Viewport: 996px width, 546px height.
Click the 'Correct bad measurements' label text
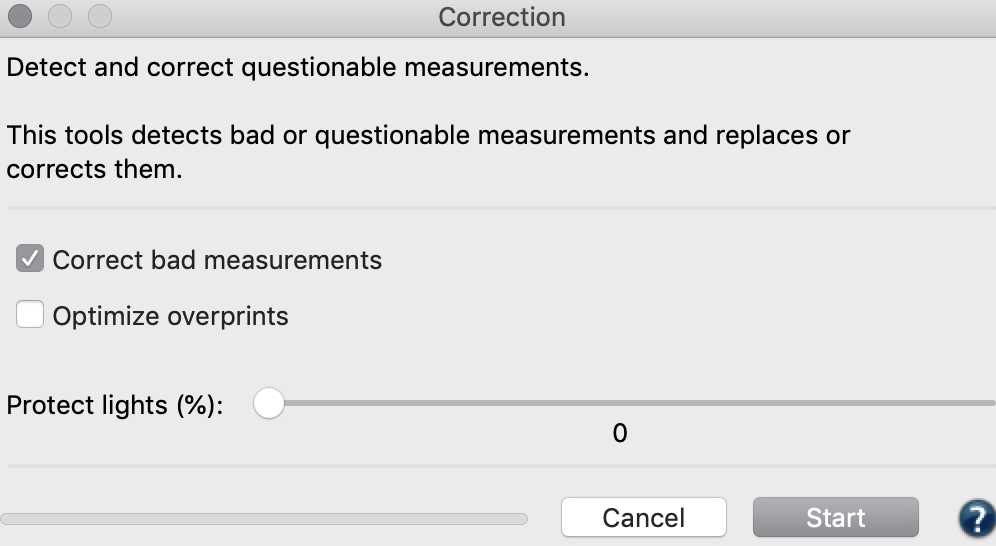coord(217,260)
